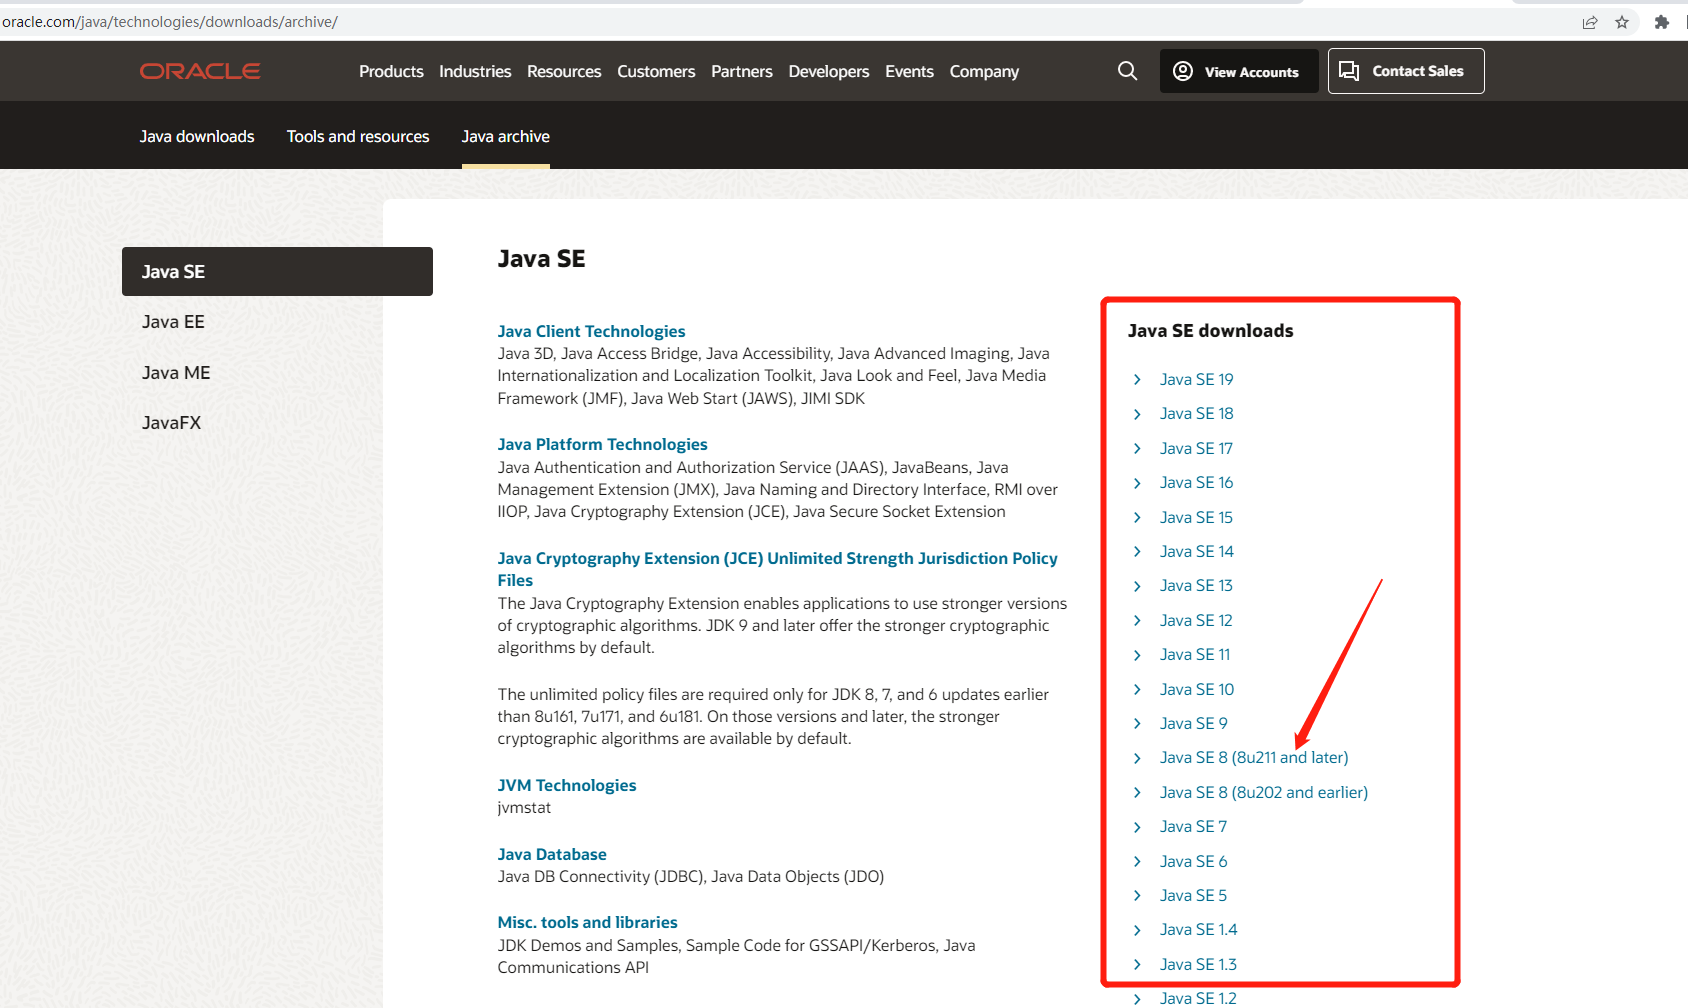The height and width of the screenshot is (1008, 1688).
Task: Select the Java archive tab
Action: pyautogui.click(x=505, y=136)
